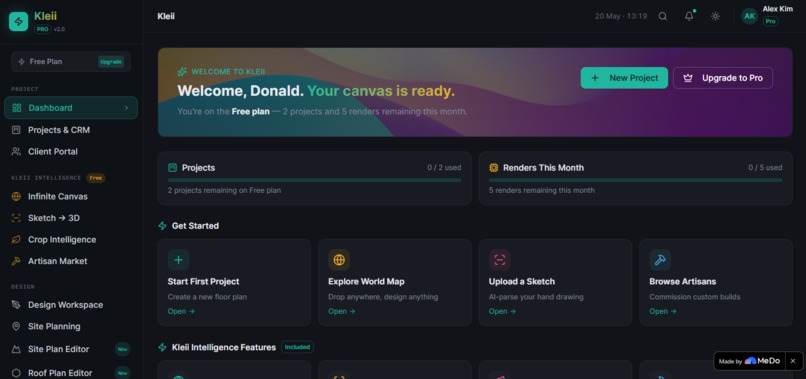
Task: Click the Kleii lightning logo icon
Action: click(x=19, y=22)
